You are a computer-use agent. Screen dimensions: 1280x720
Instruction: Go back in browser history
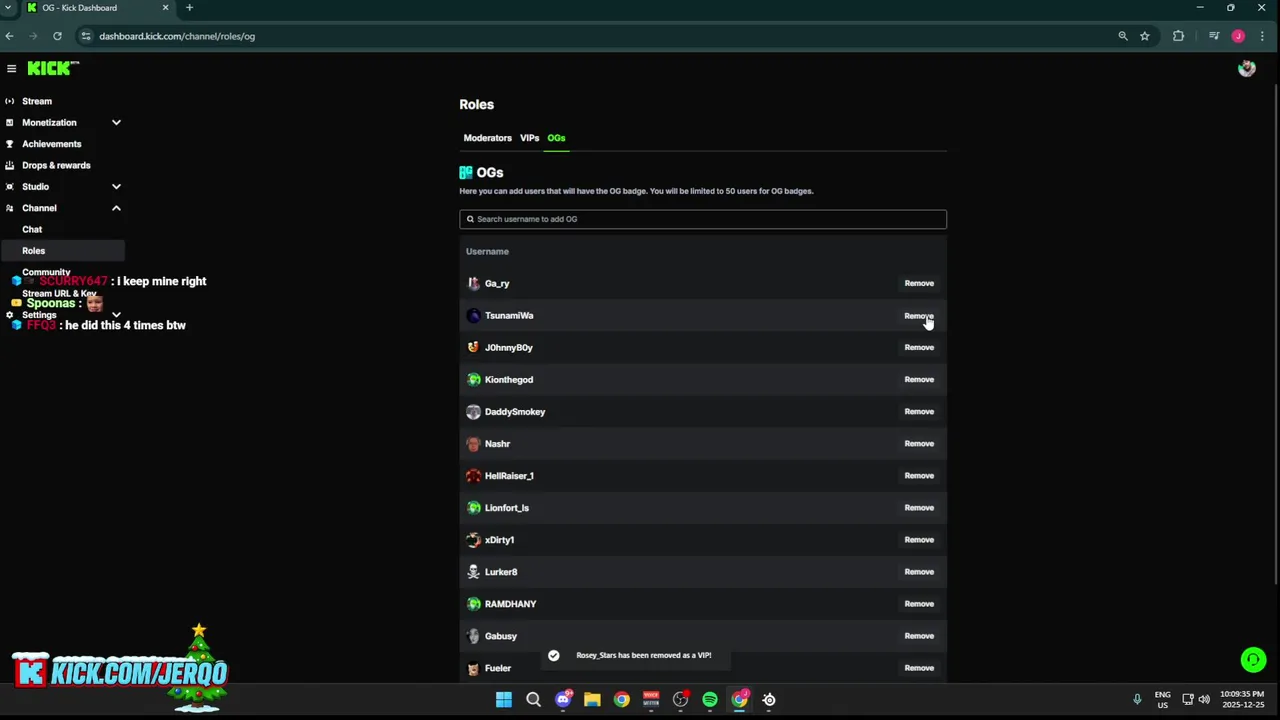(x=9, y=36)
